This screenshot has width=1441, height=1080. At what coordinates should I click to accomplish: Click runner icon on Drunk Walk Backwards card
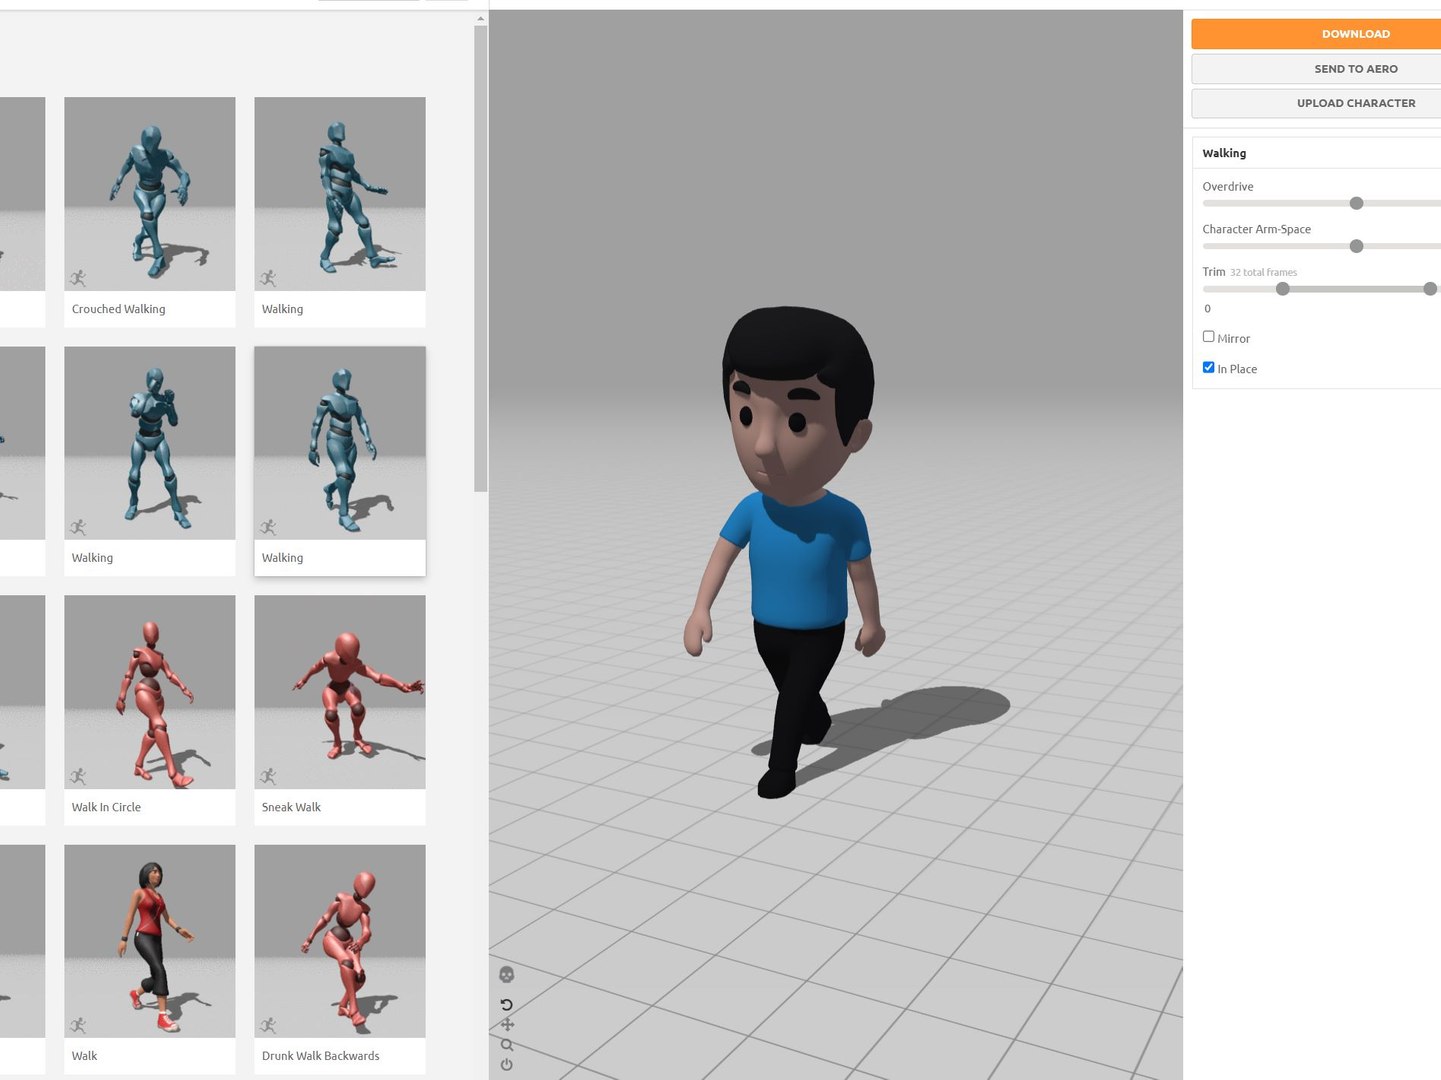click(268, 1025)
